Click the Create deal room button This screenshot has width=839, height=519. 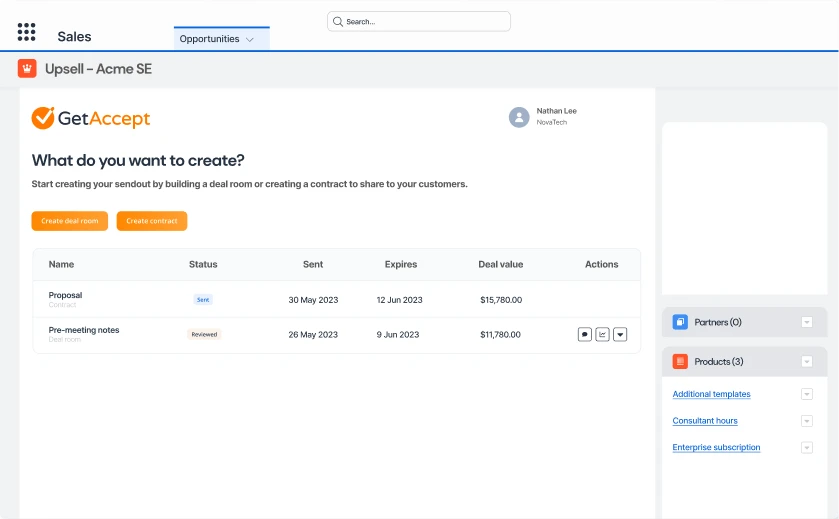pos(70,221)
